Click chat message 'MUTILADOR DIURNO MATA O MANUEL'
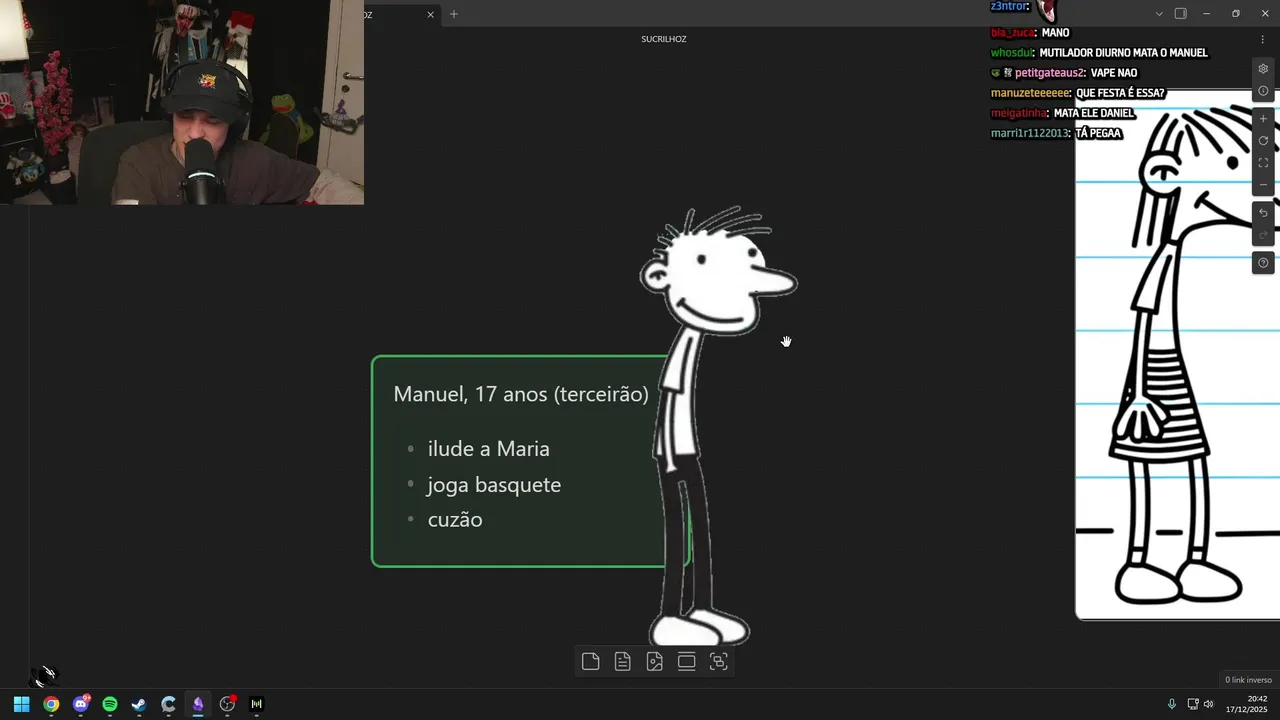This screenshot has width=1280, height=720. (1123, 53)
